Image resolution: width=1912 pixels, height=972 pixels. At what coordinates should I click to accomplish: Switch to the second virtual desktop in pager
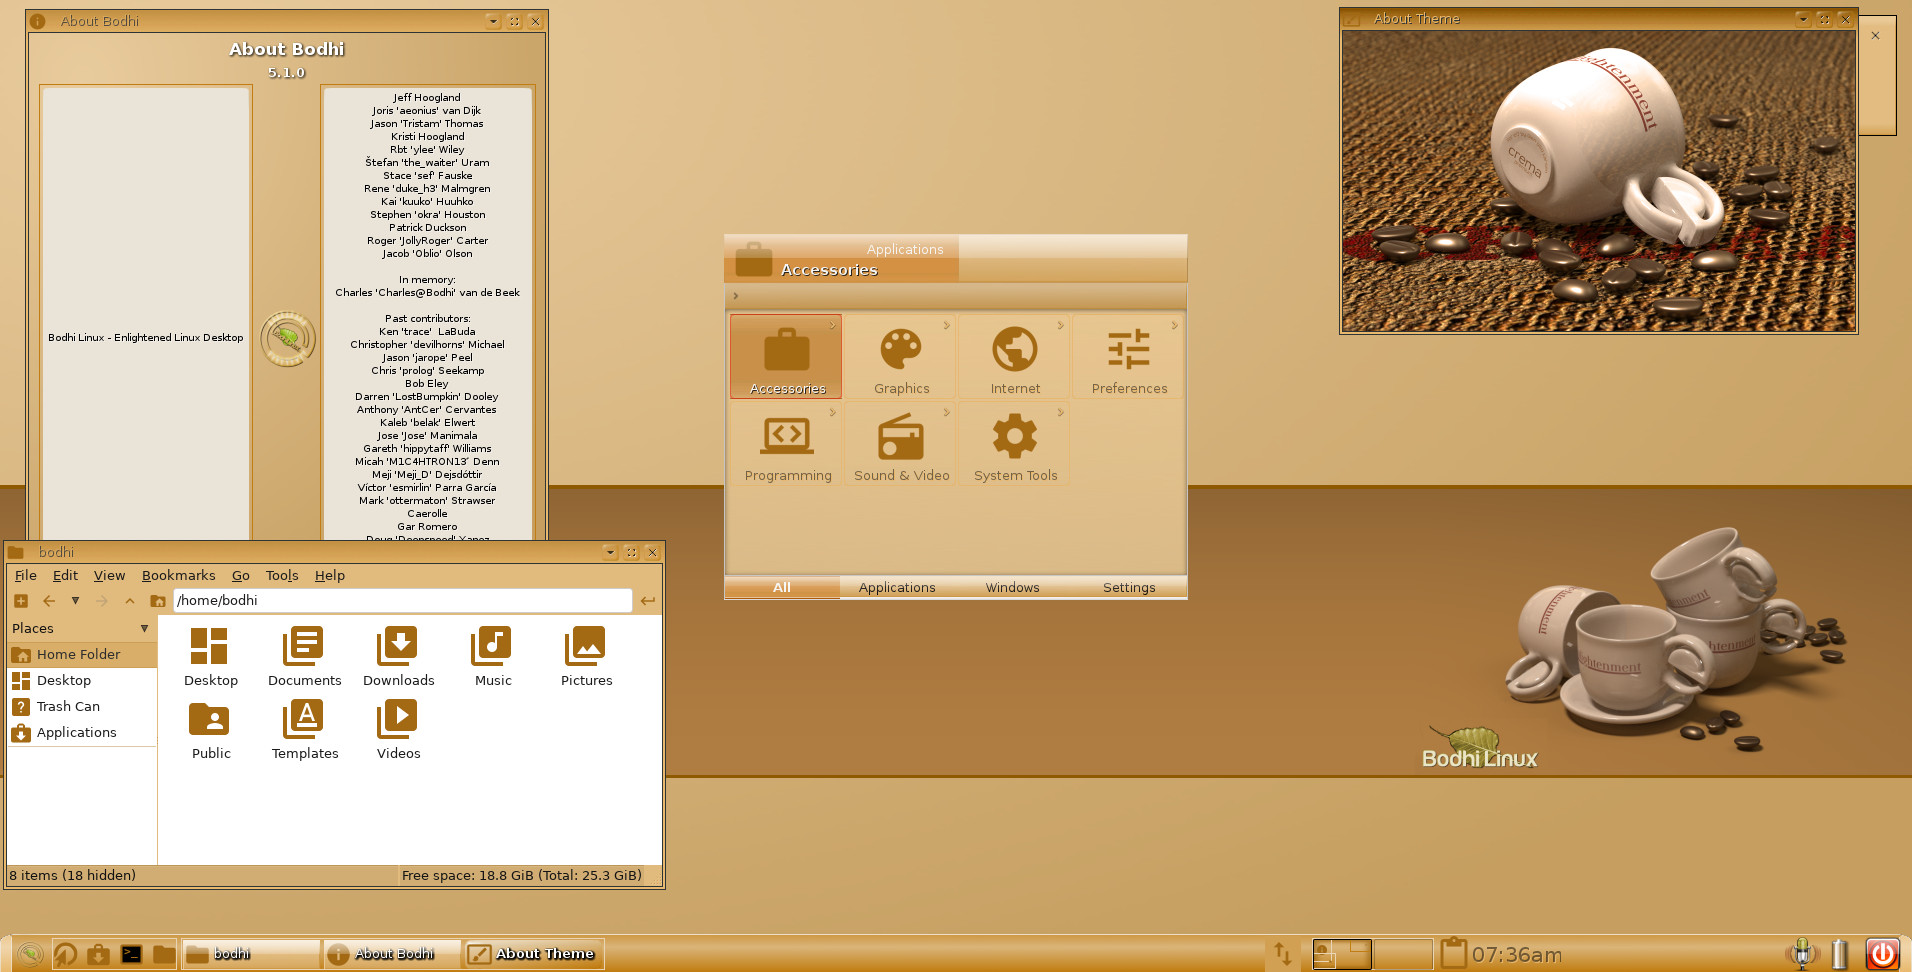pos(1402,954)
